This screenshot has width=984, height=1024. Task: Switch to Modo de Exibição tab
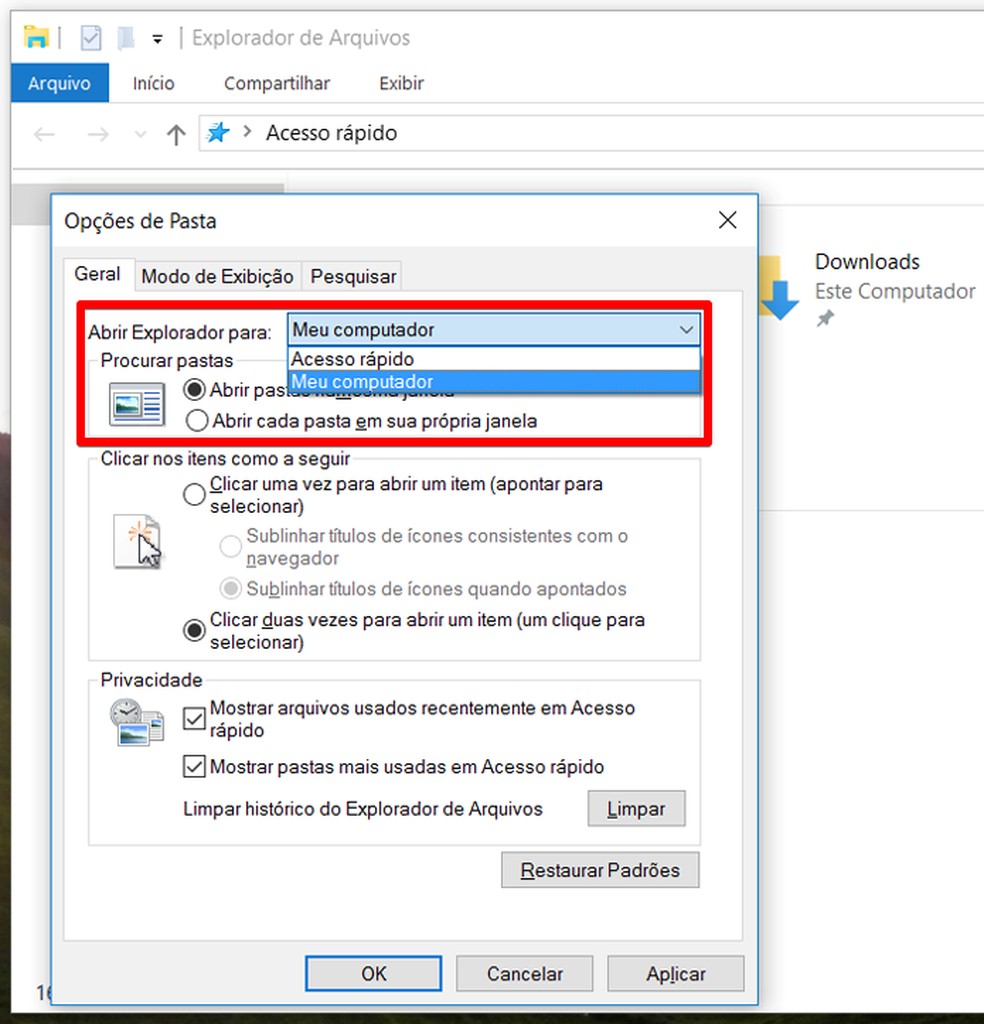click(217, 276)
